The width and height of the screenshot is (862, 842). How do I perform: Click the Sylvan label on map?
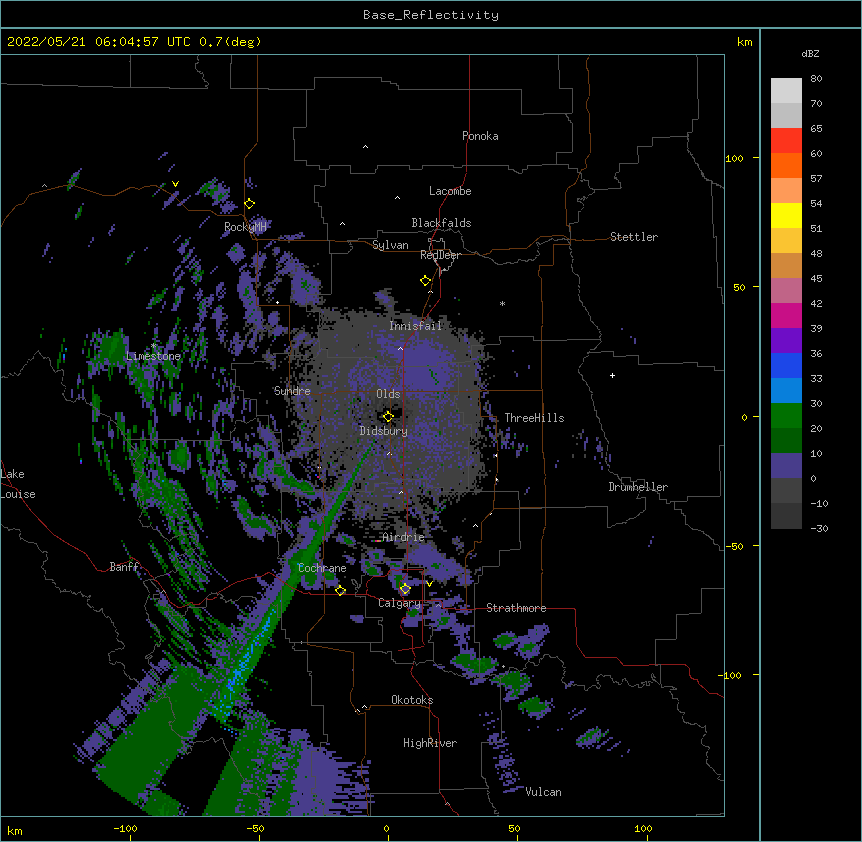[390, 245]
